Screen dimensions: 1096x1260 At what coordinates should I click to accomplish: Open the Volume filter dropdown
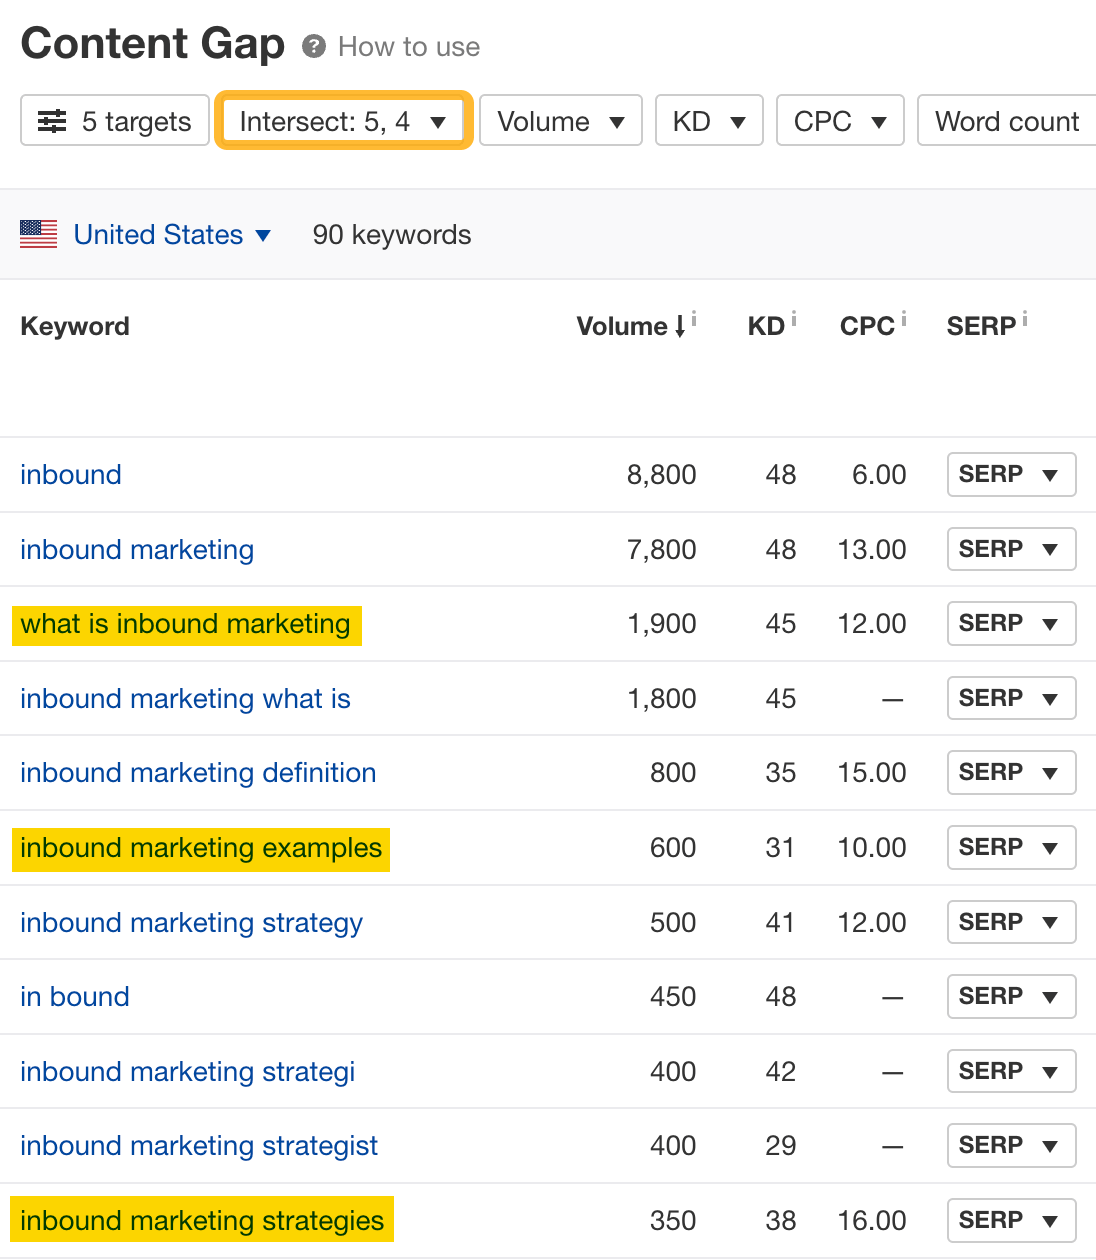click(x=560, y=120)
